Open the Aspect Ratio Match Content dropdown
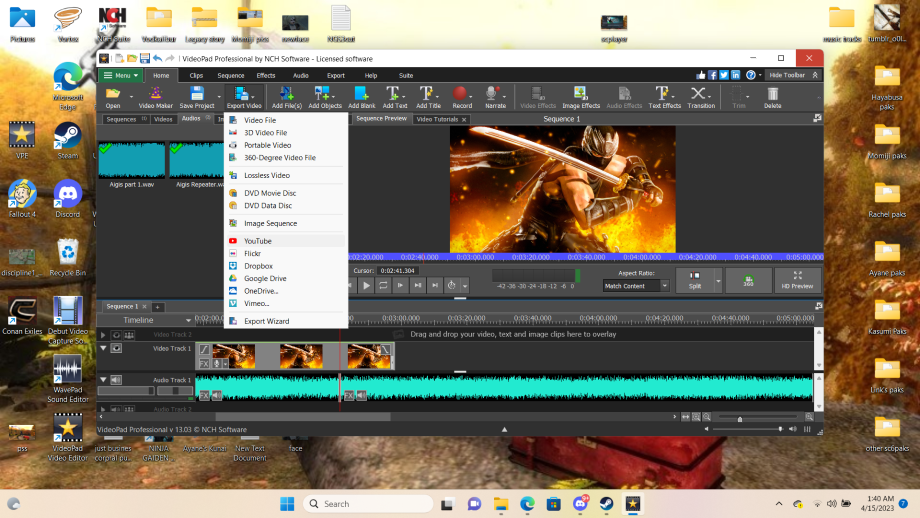Viewport: 920px width, 518px height. [x=636, y=286]
